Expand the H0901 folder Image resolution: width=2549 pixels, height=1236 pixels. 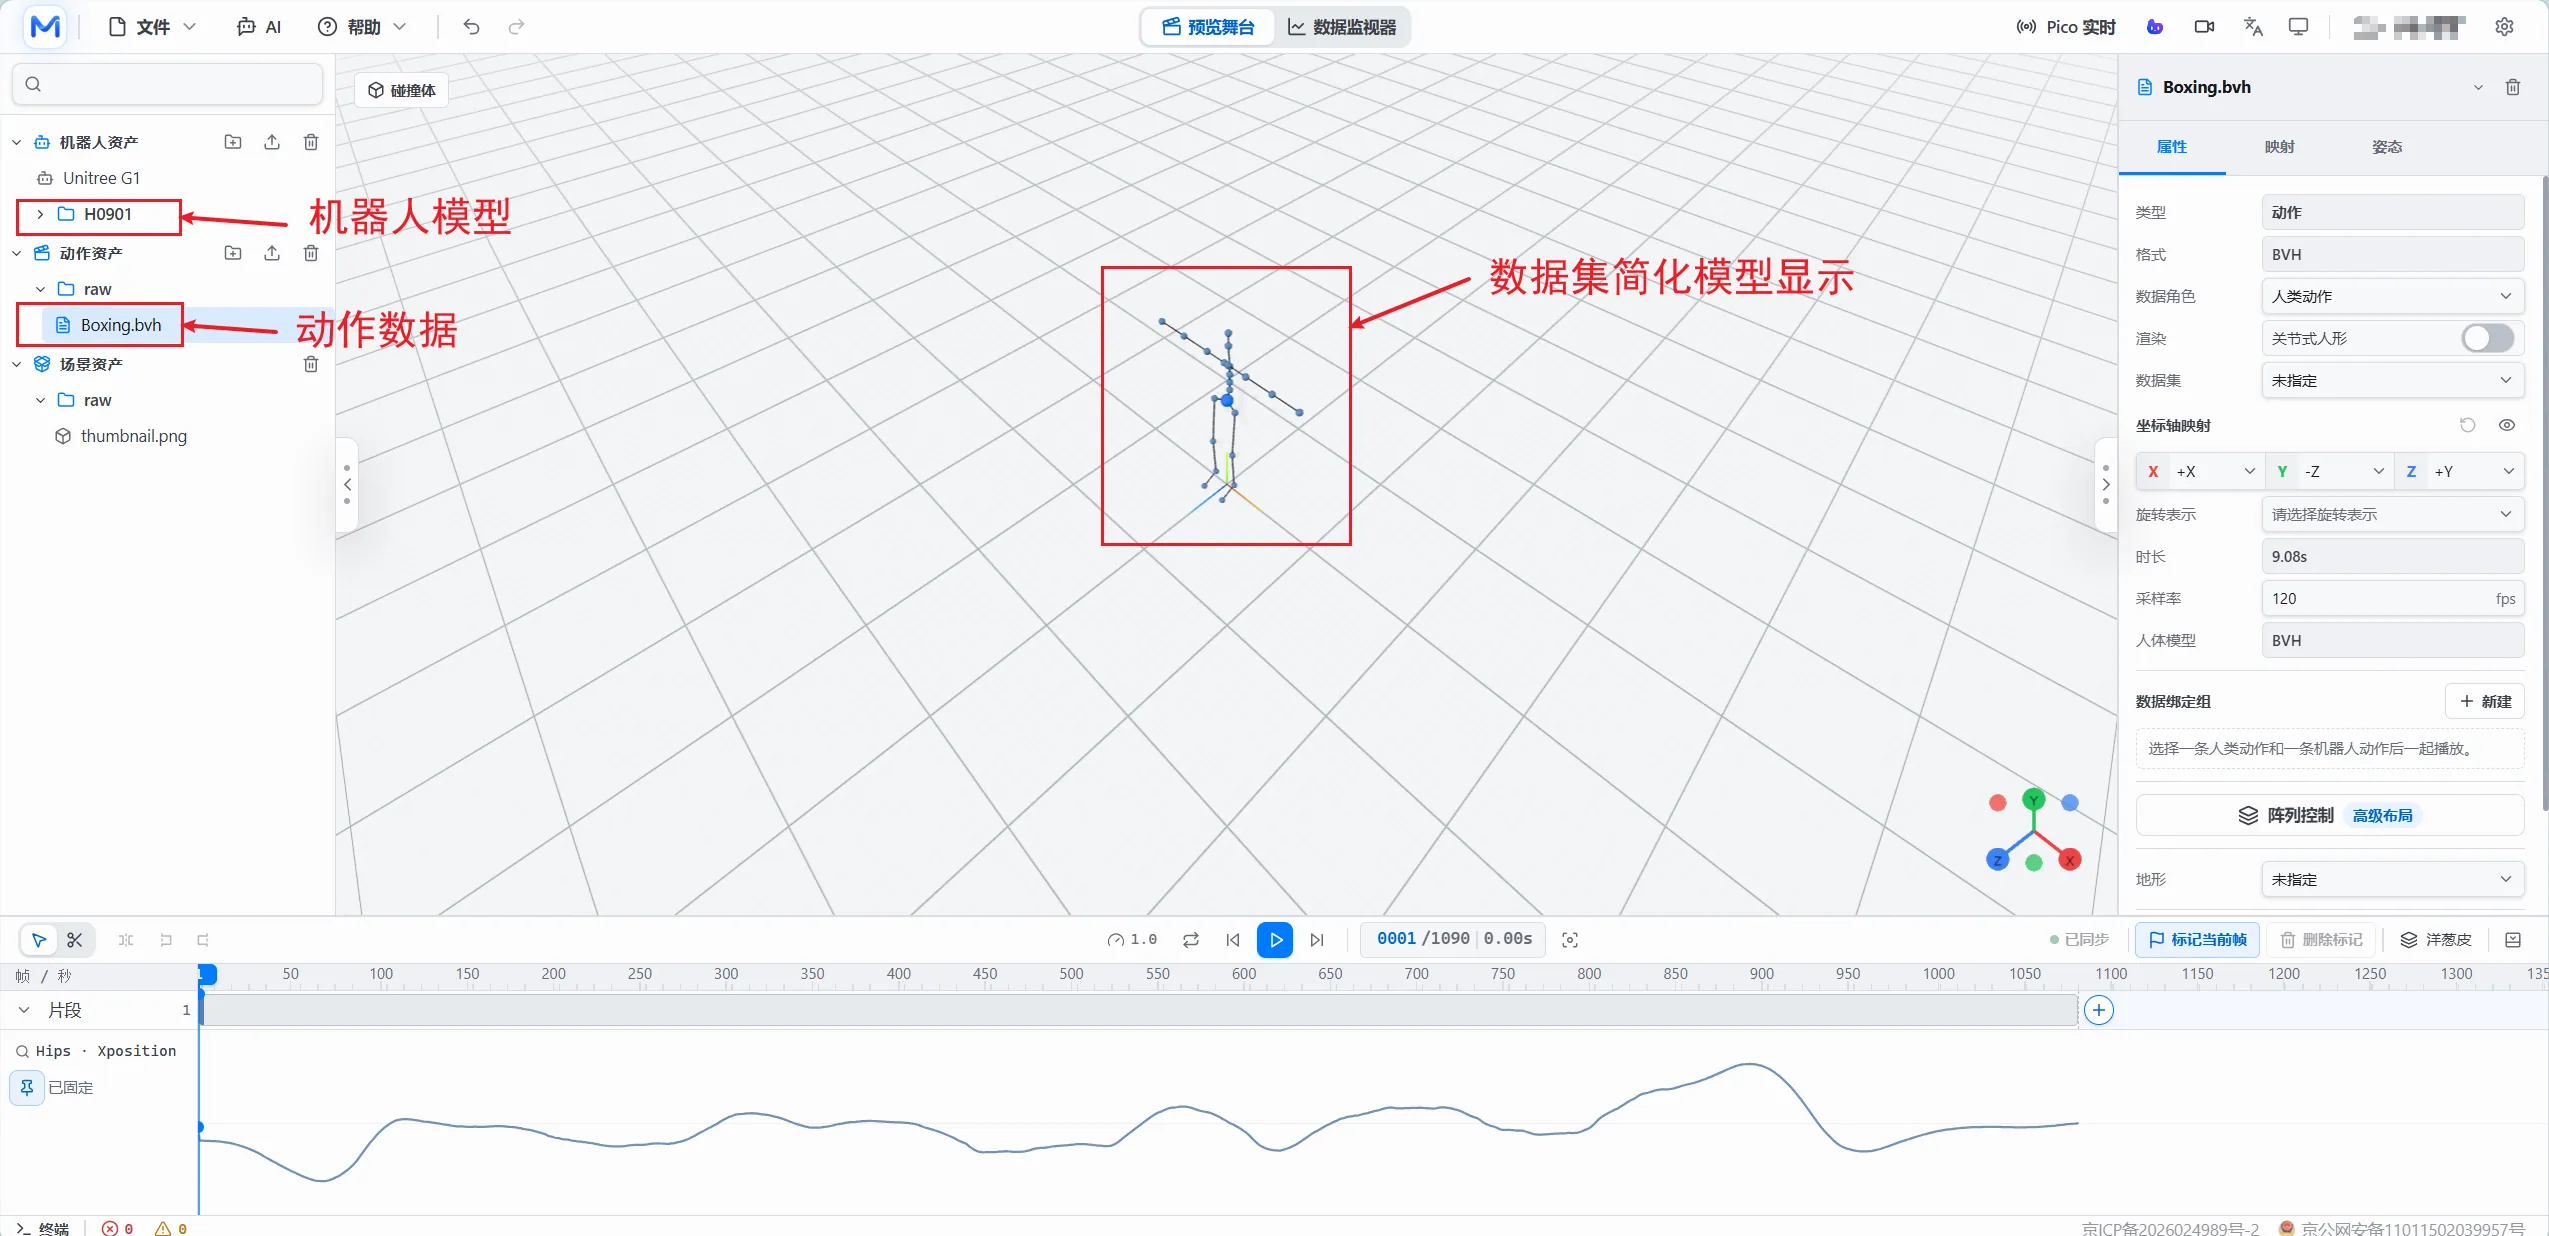pyautogui.click(x=40, y=214)
